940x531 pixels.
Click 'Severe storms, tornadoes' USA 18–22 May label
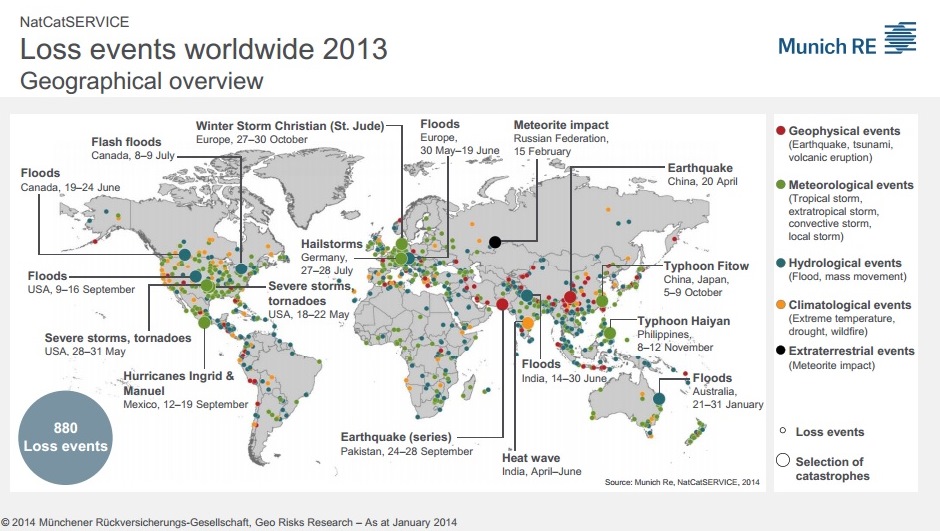309,294
